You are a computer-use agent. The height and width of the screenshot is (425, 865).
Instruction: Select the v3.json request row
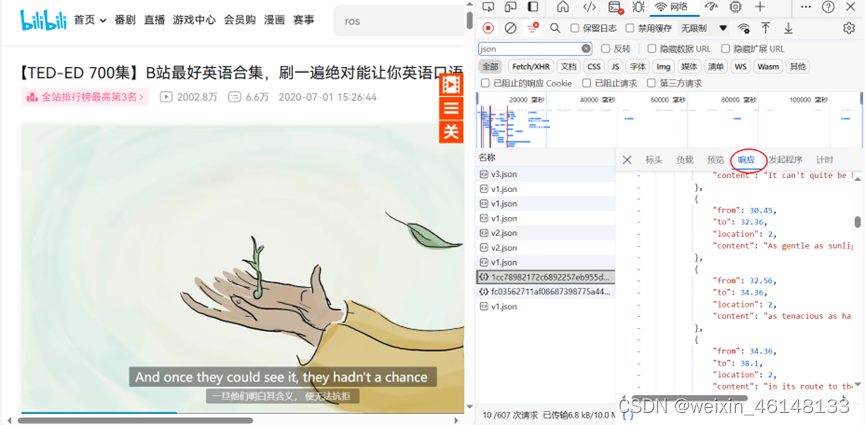point(546,174)
